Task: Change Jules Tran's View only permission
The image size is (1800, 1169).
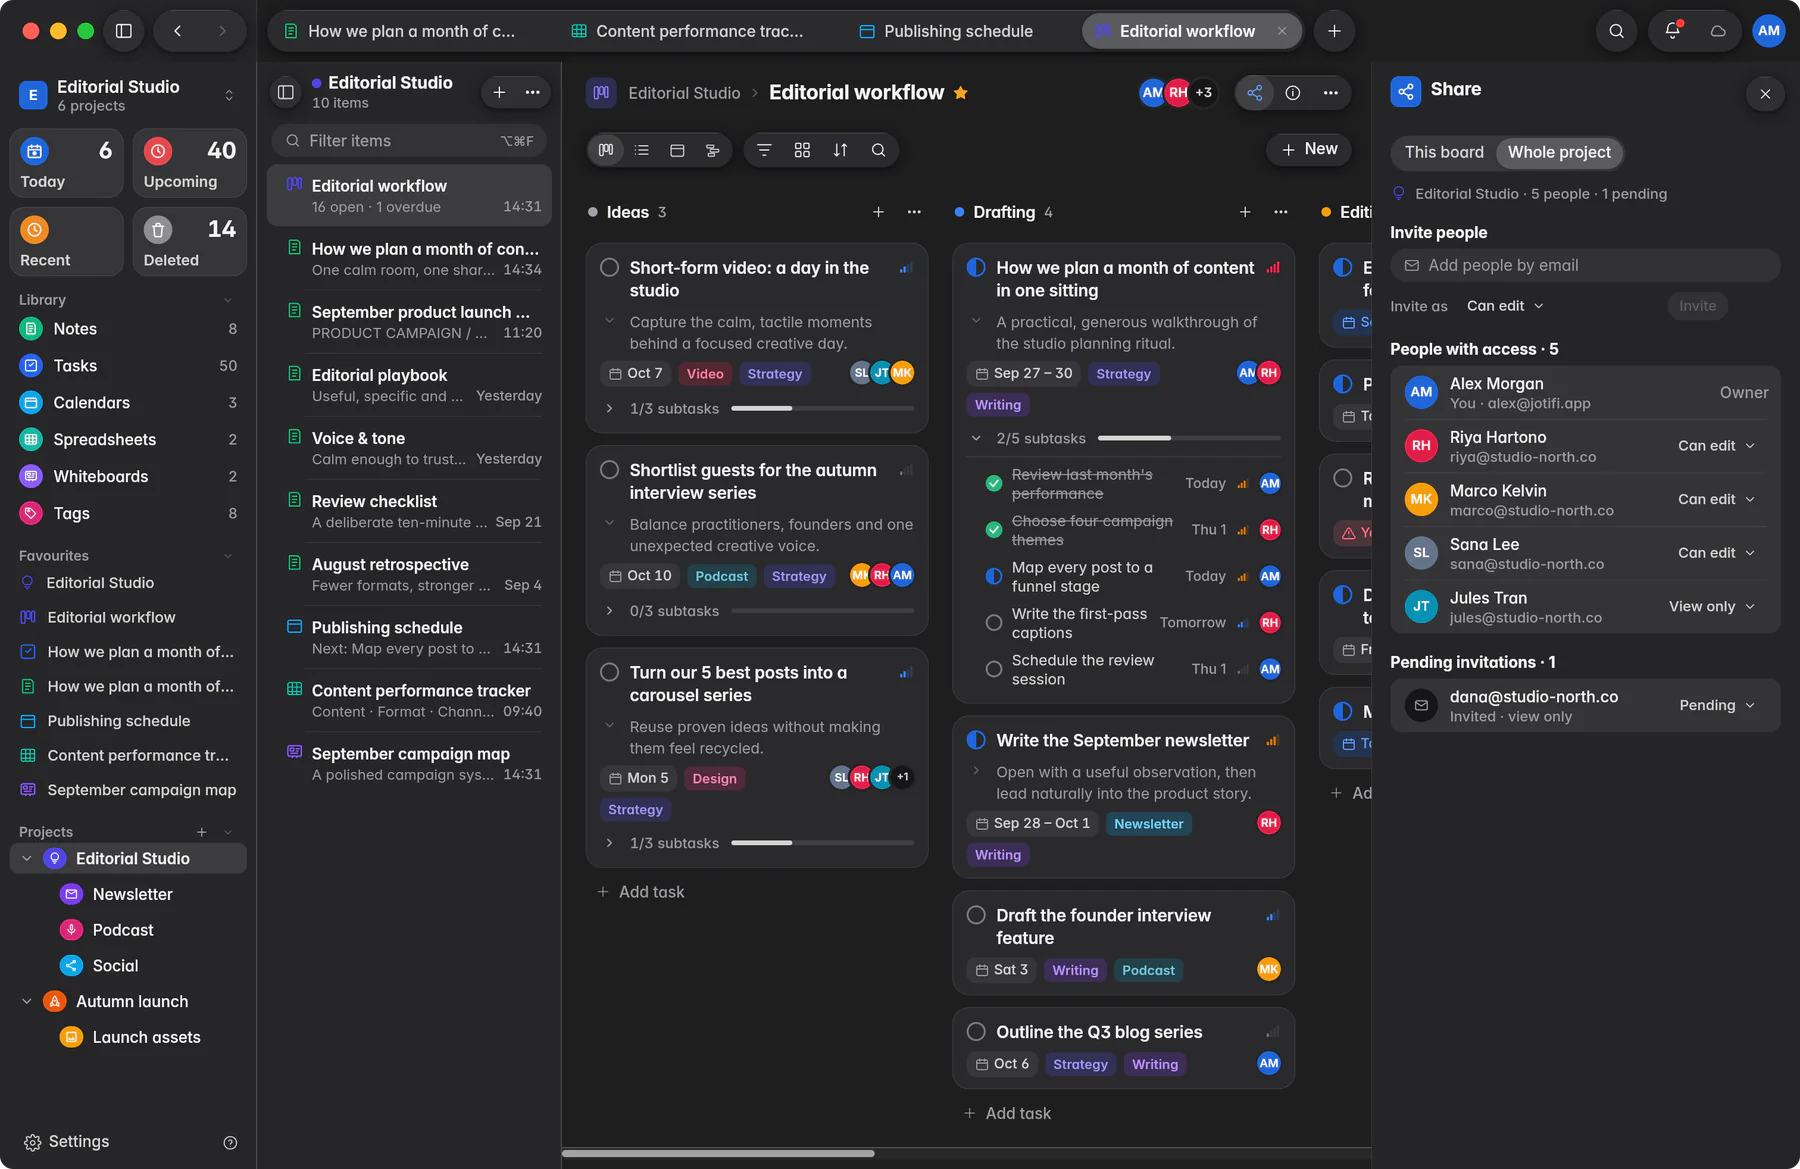Action: pos(1711,607)
